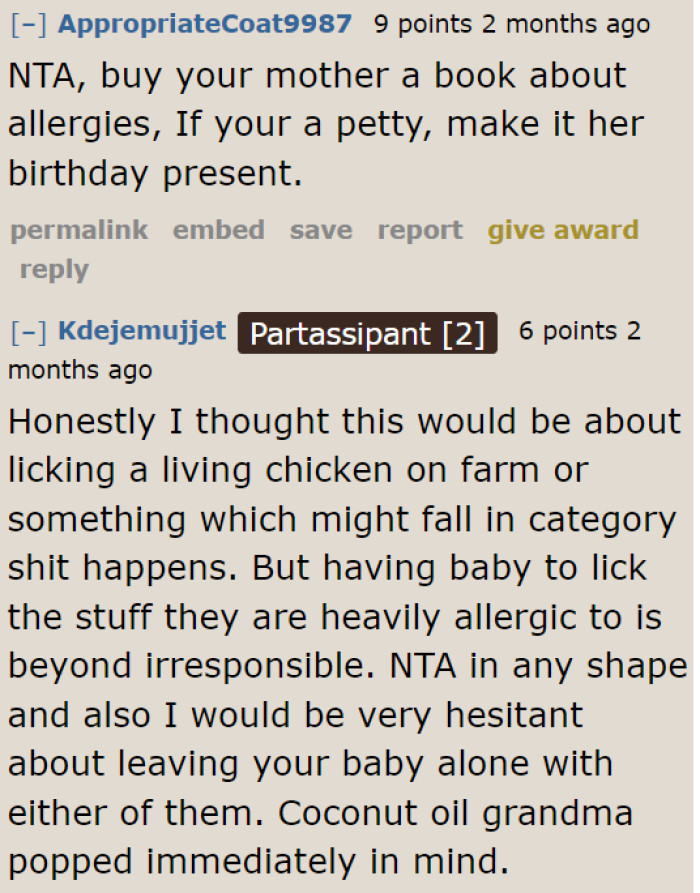700x893 pixels.
Task: Click the save option below the comment
Action: (x=320, y=230)
